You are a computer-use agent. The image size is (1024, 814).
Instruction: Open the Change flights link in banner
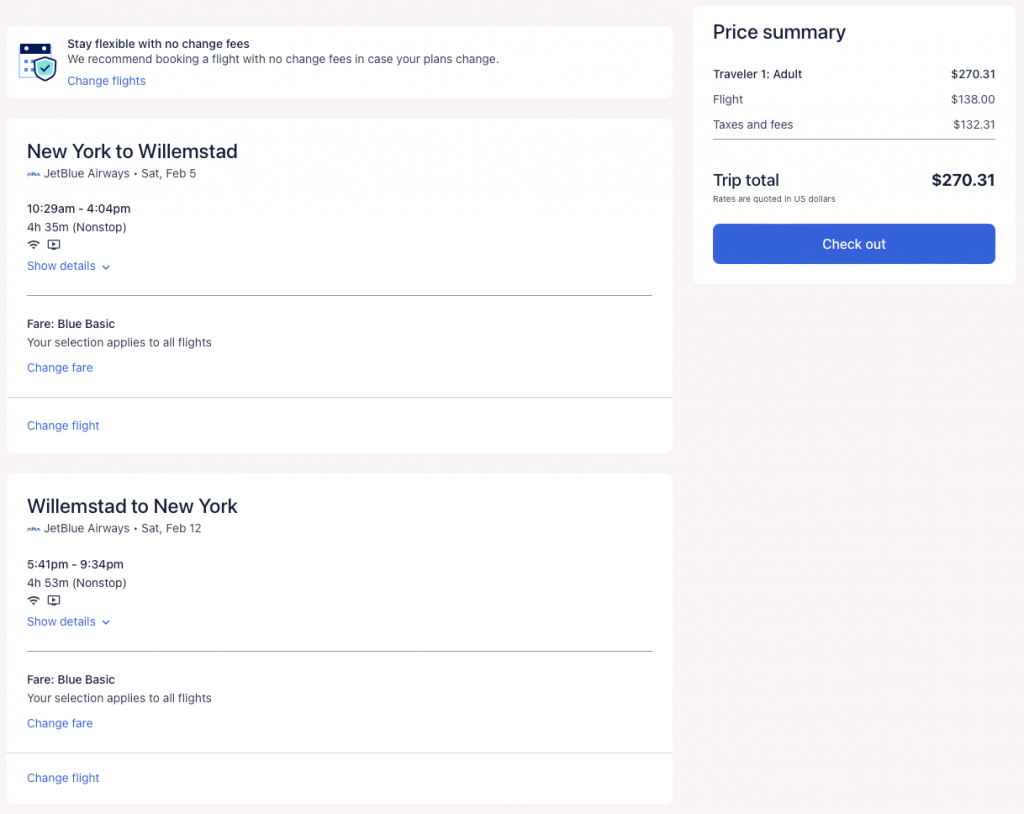(106, 81)
